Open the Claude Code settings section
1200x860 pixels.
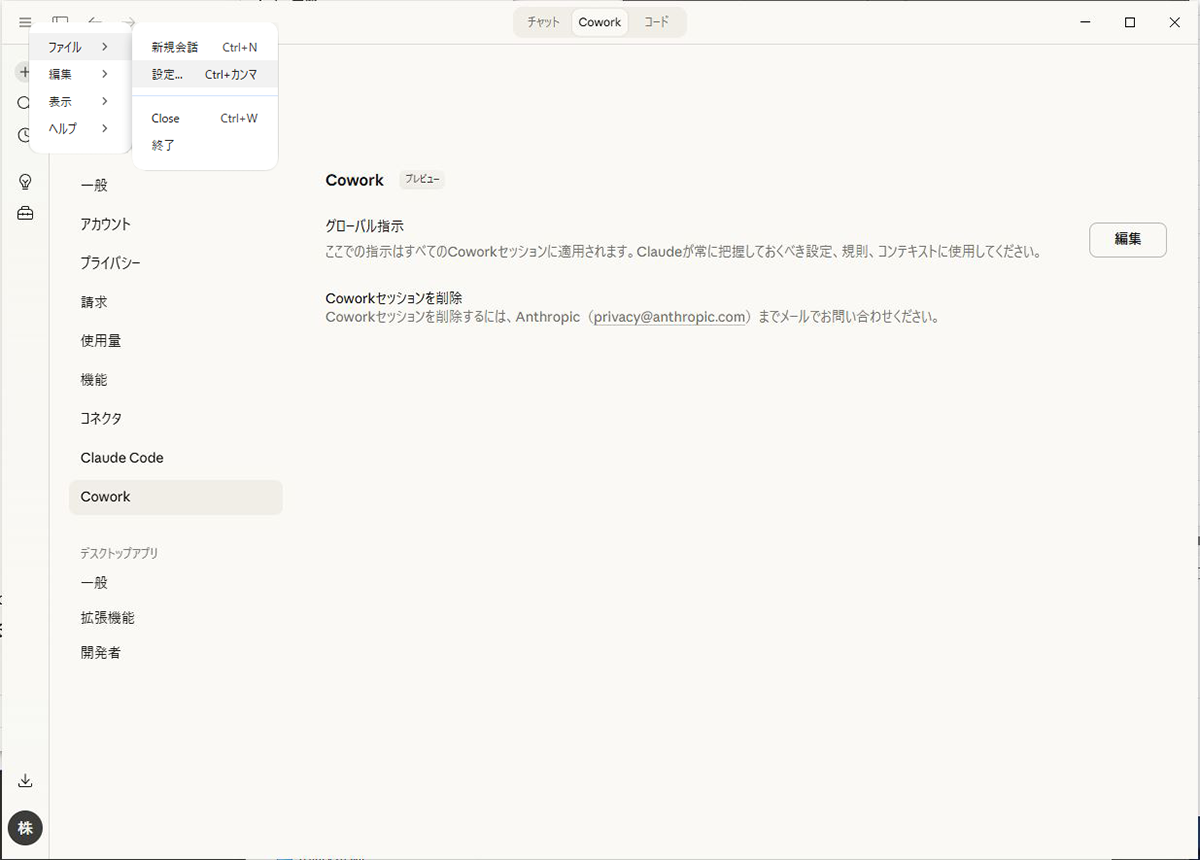[122, 458]
